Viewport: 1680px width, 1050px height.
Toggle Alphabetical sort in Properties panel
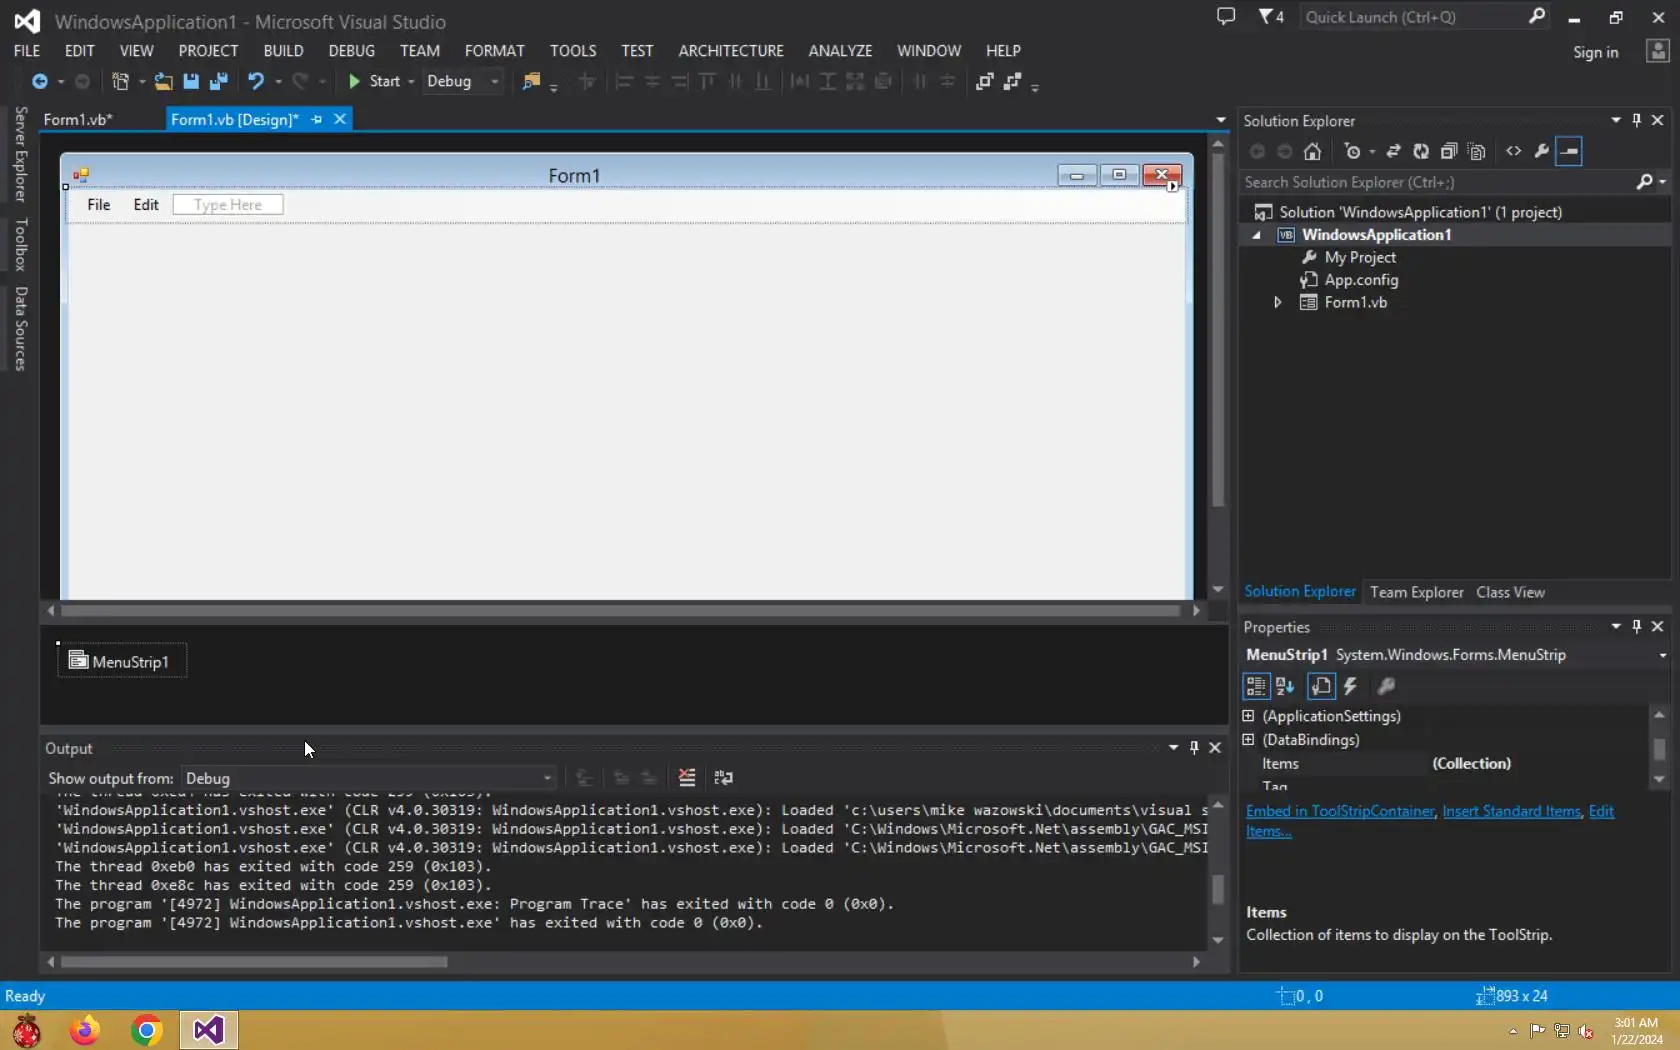pos(1285,686)
